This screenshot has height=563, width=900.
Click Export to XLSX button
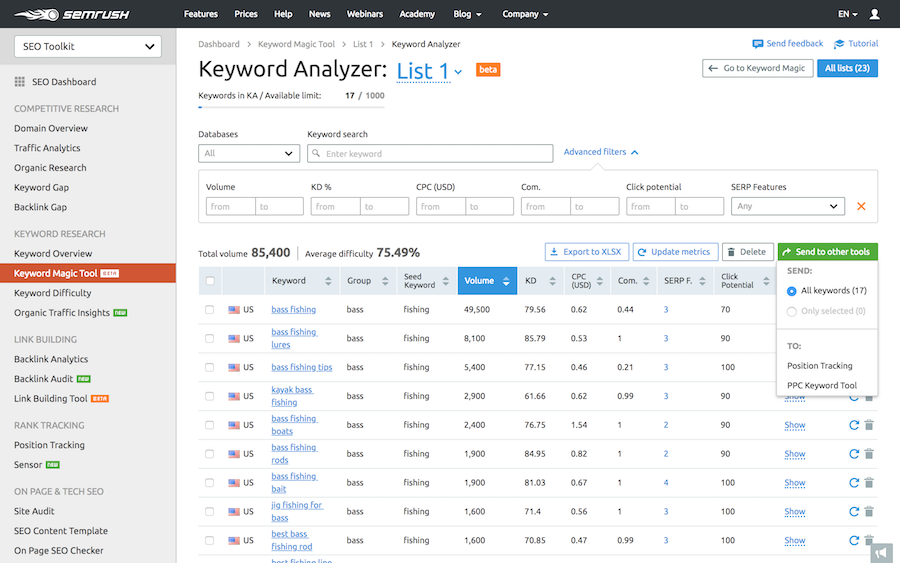[x=587, y=252]
